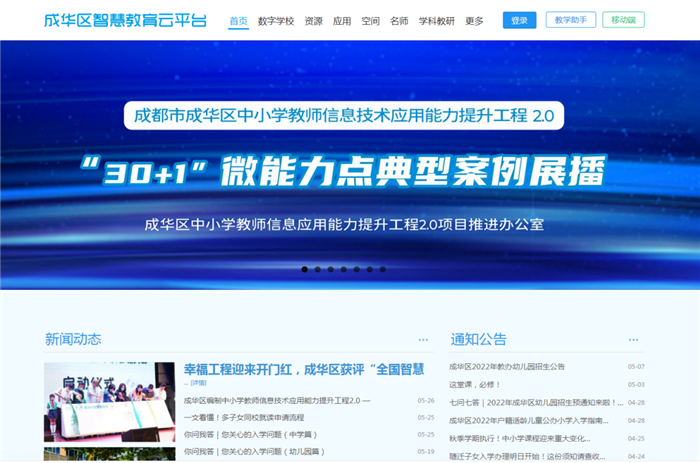
Task: Click the 新闻动态 section heading
Action: [x=73, y=339]
